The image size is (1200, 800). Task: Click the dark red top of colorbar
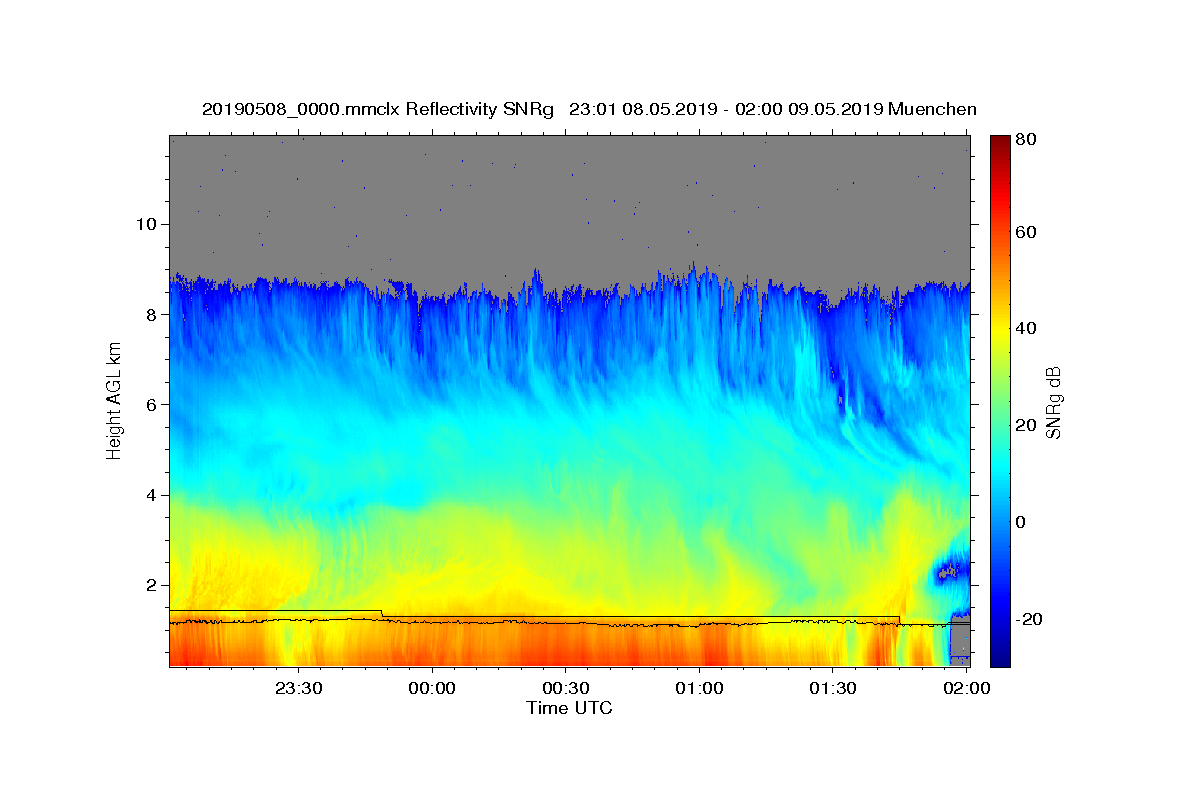pos(1000,145)
